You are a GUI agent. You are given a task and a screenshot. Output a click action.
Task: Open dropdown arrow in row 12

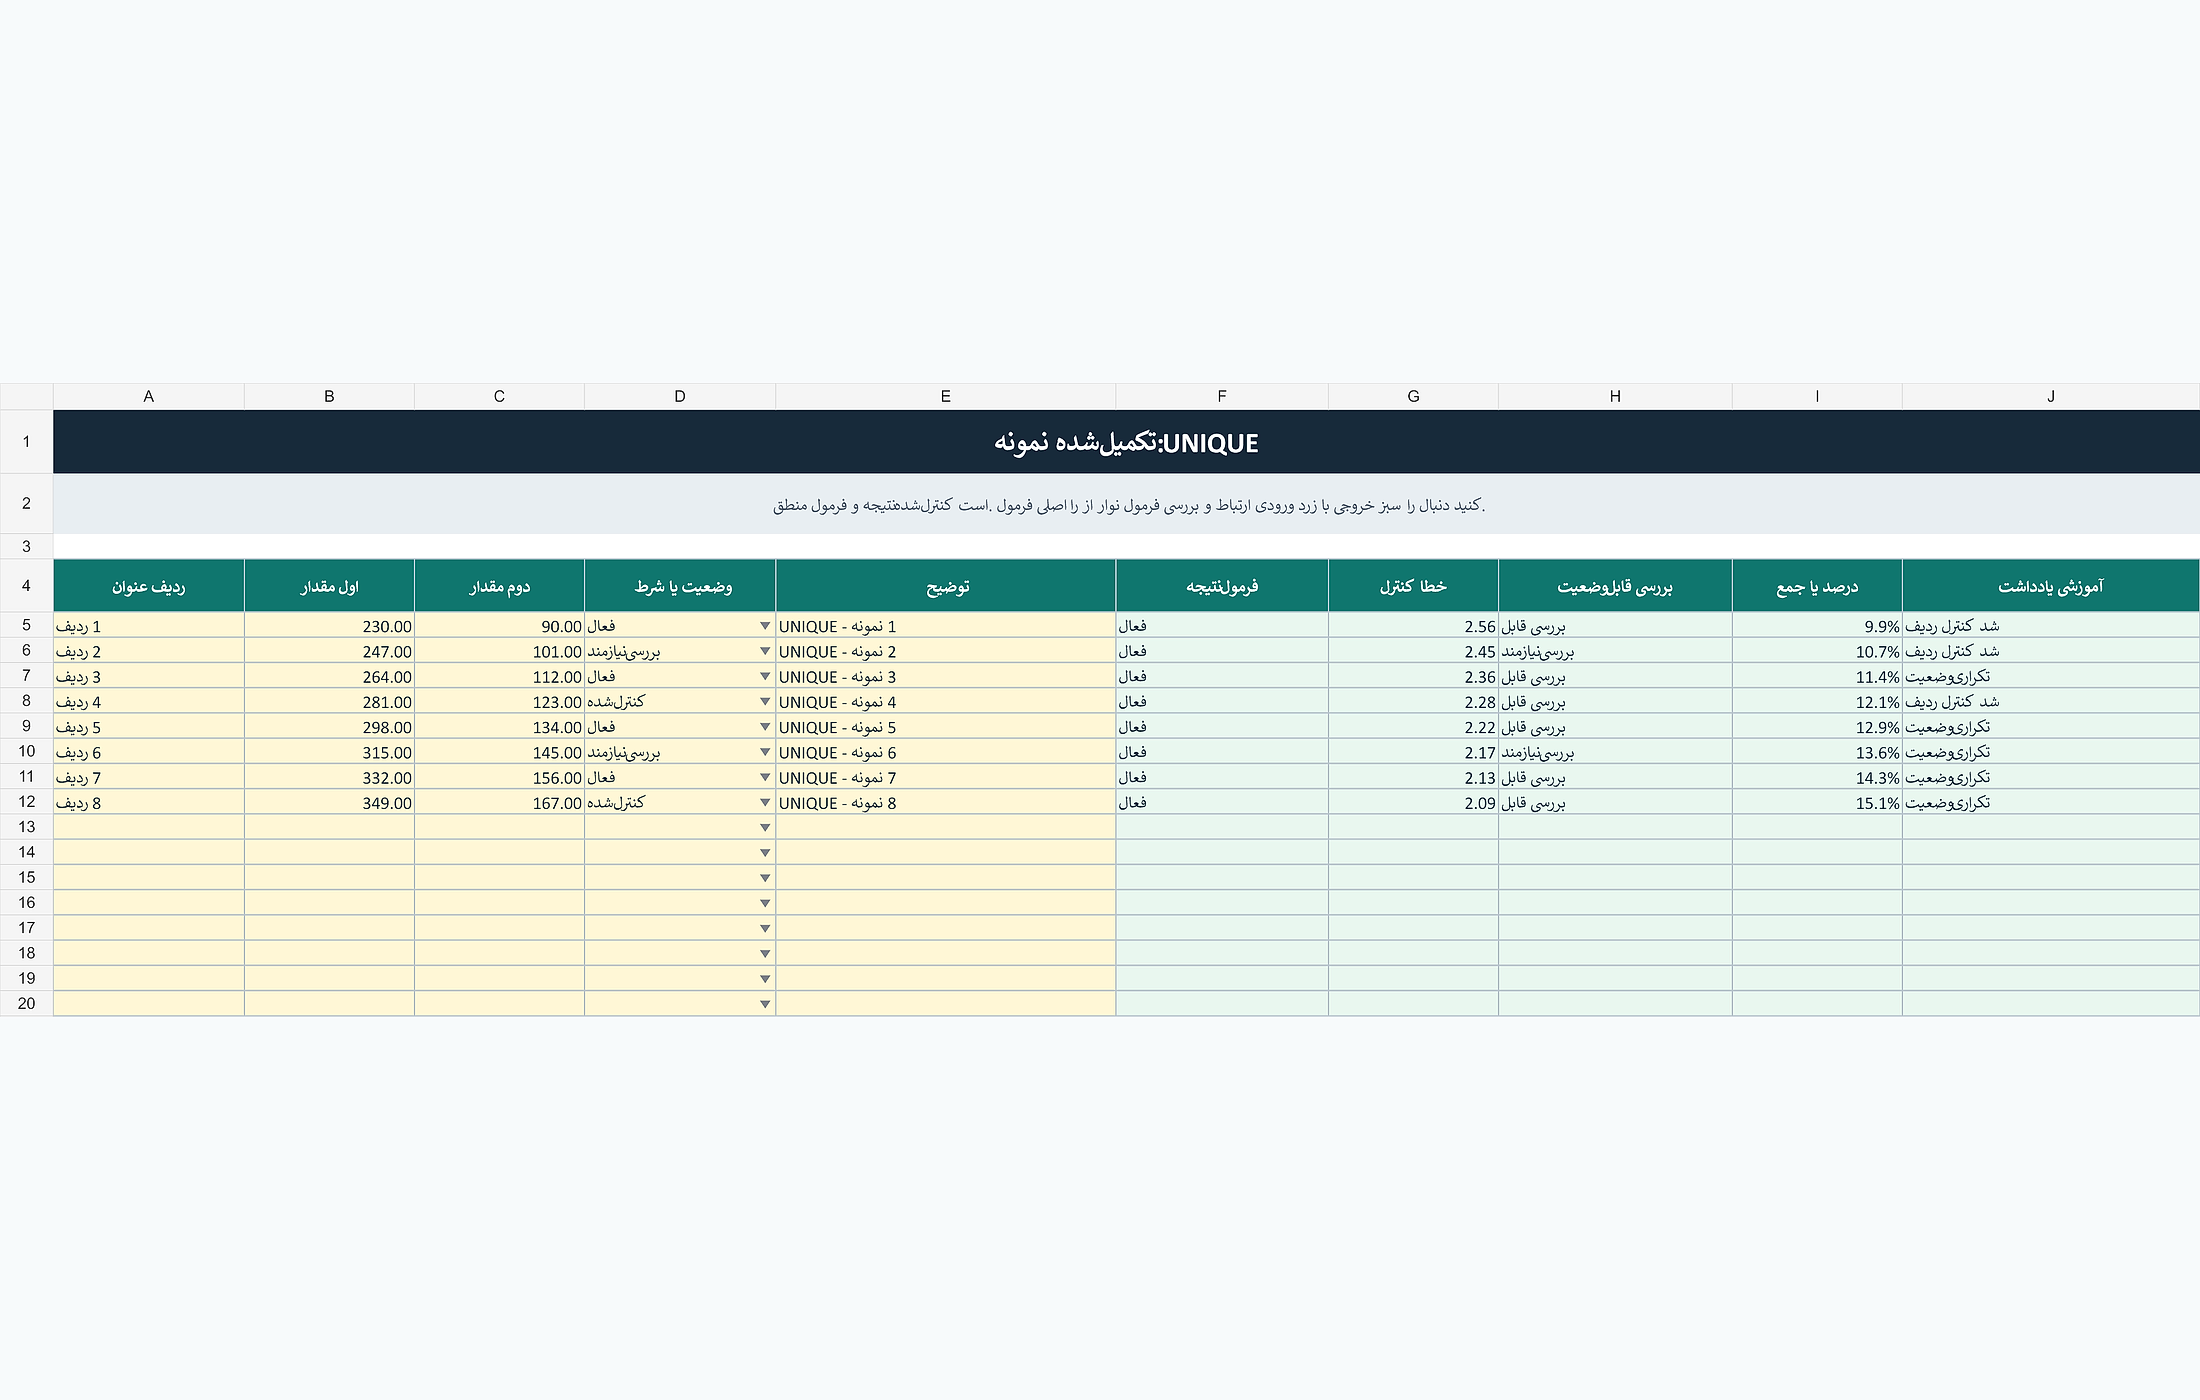[765, 803]
